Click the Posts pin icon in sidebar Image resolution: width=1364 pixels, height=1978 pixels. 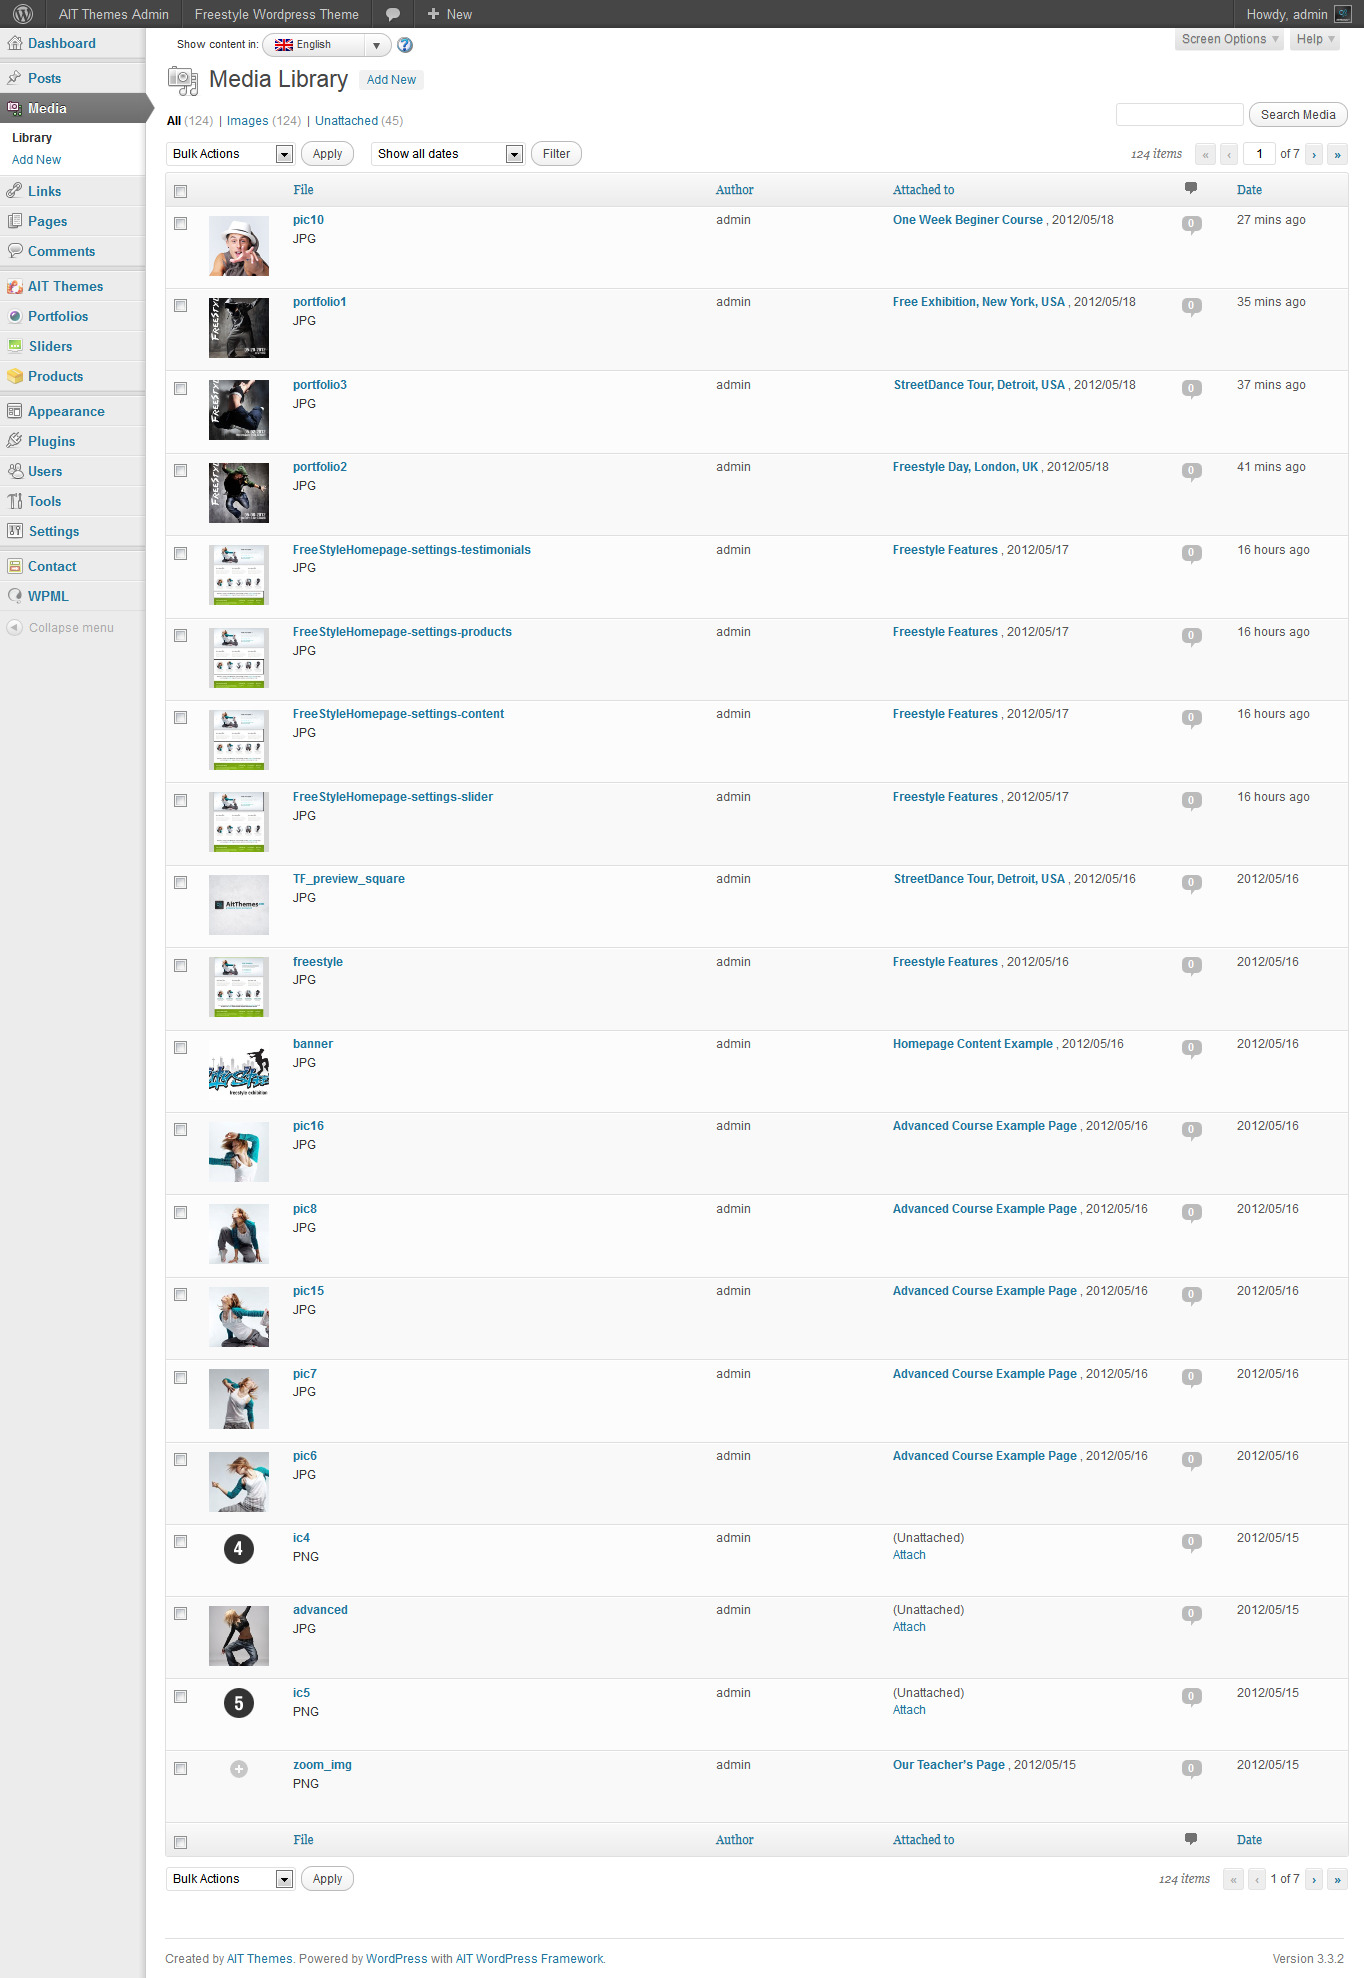pos(15,78)
